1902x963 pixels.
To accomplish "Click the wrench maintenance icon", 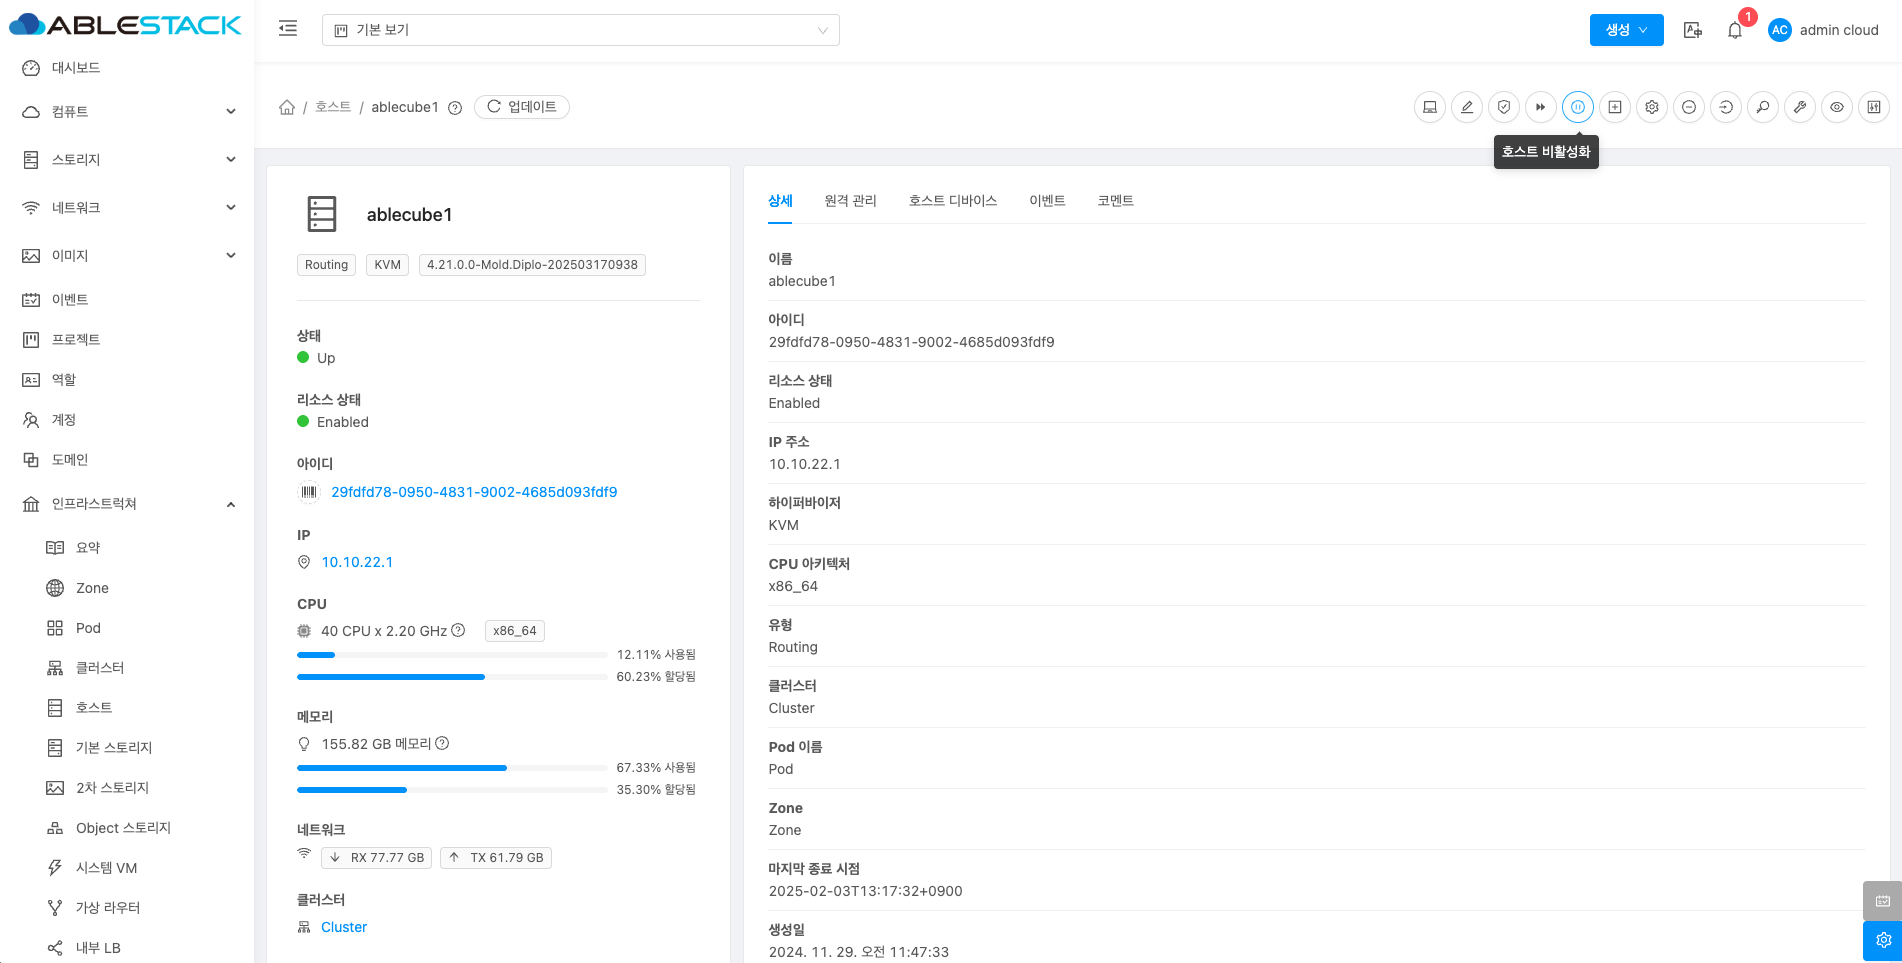I will point(1799,107).
